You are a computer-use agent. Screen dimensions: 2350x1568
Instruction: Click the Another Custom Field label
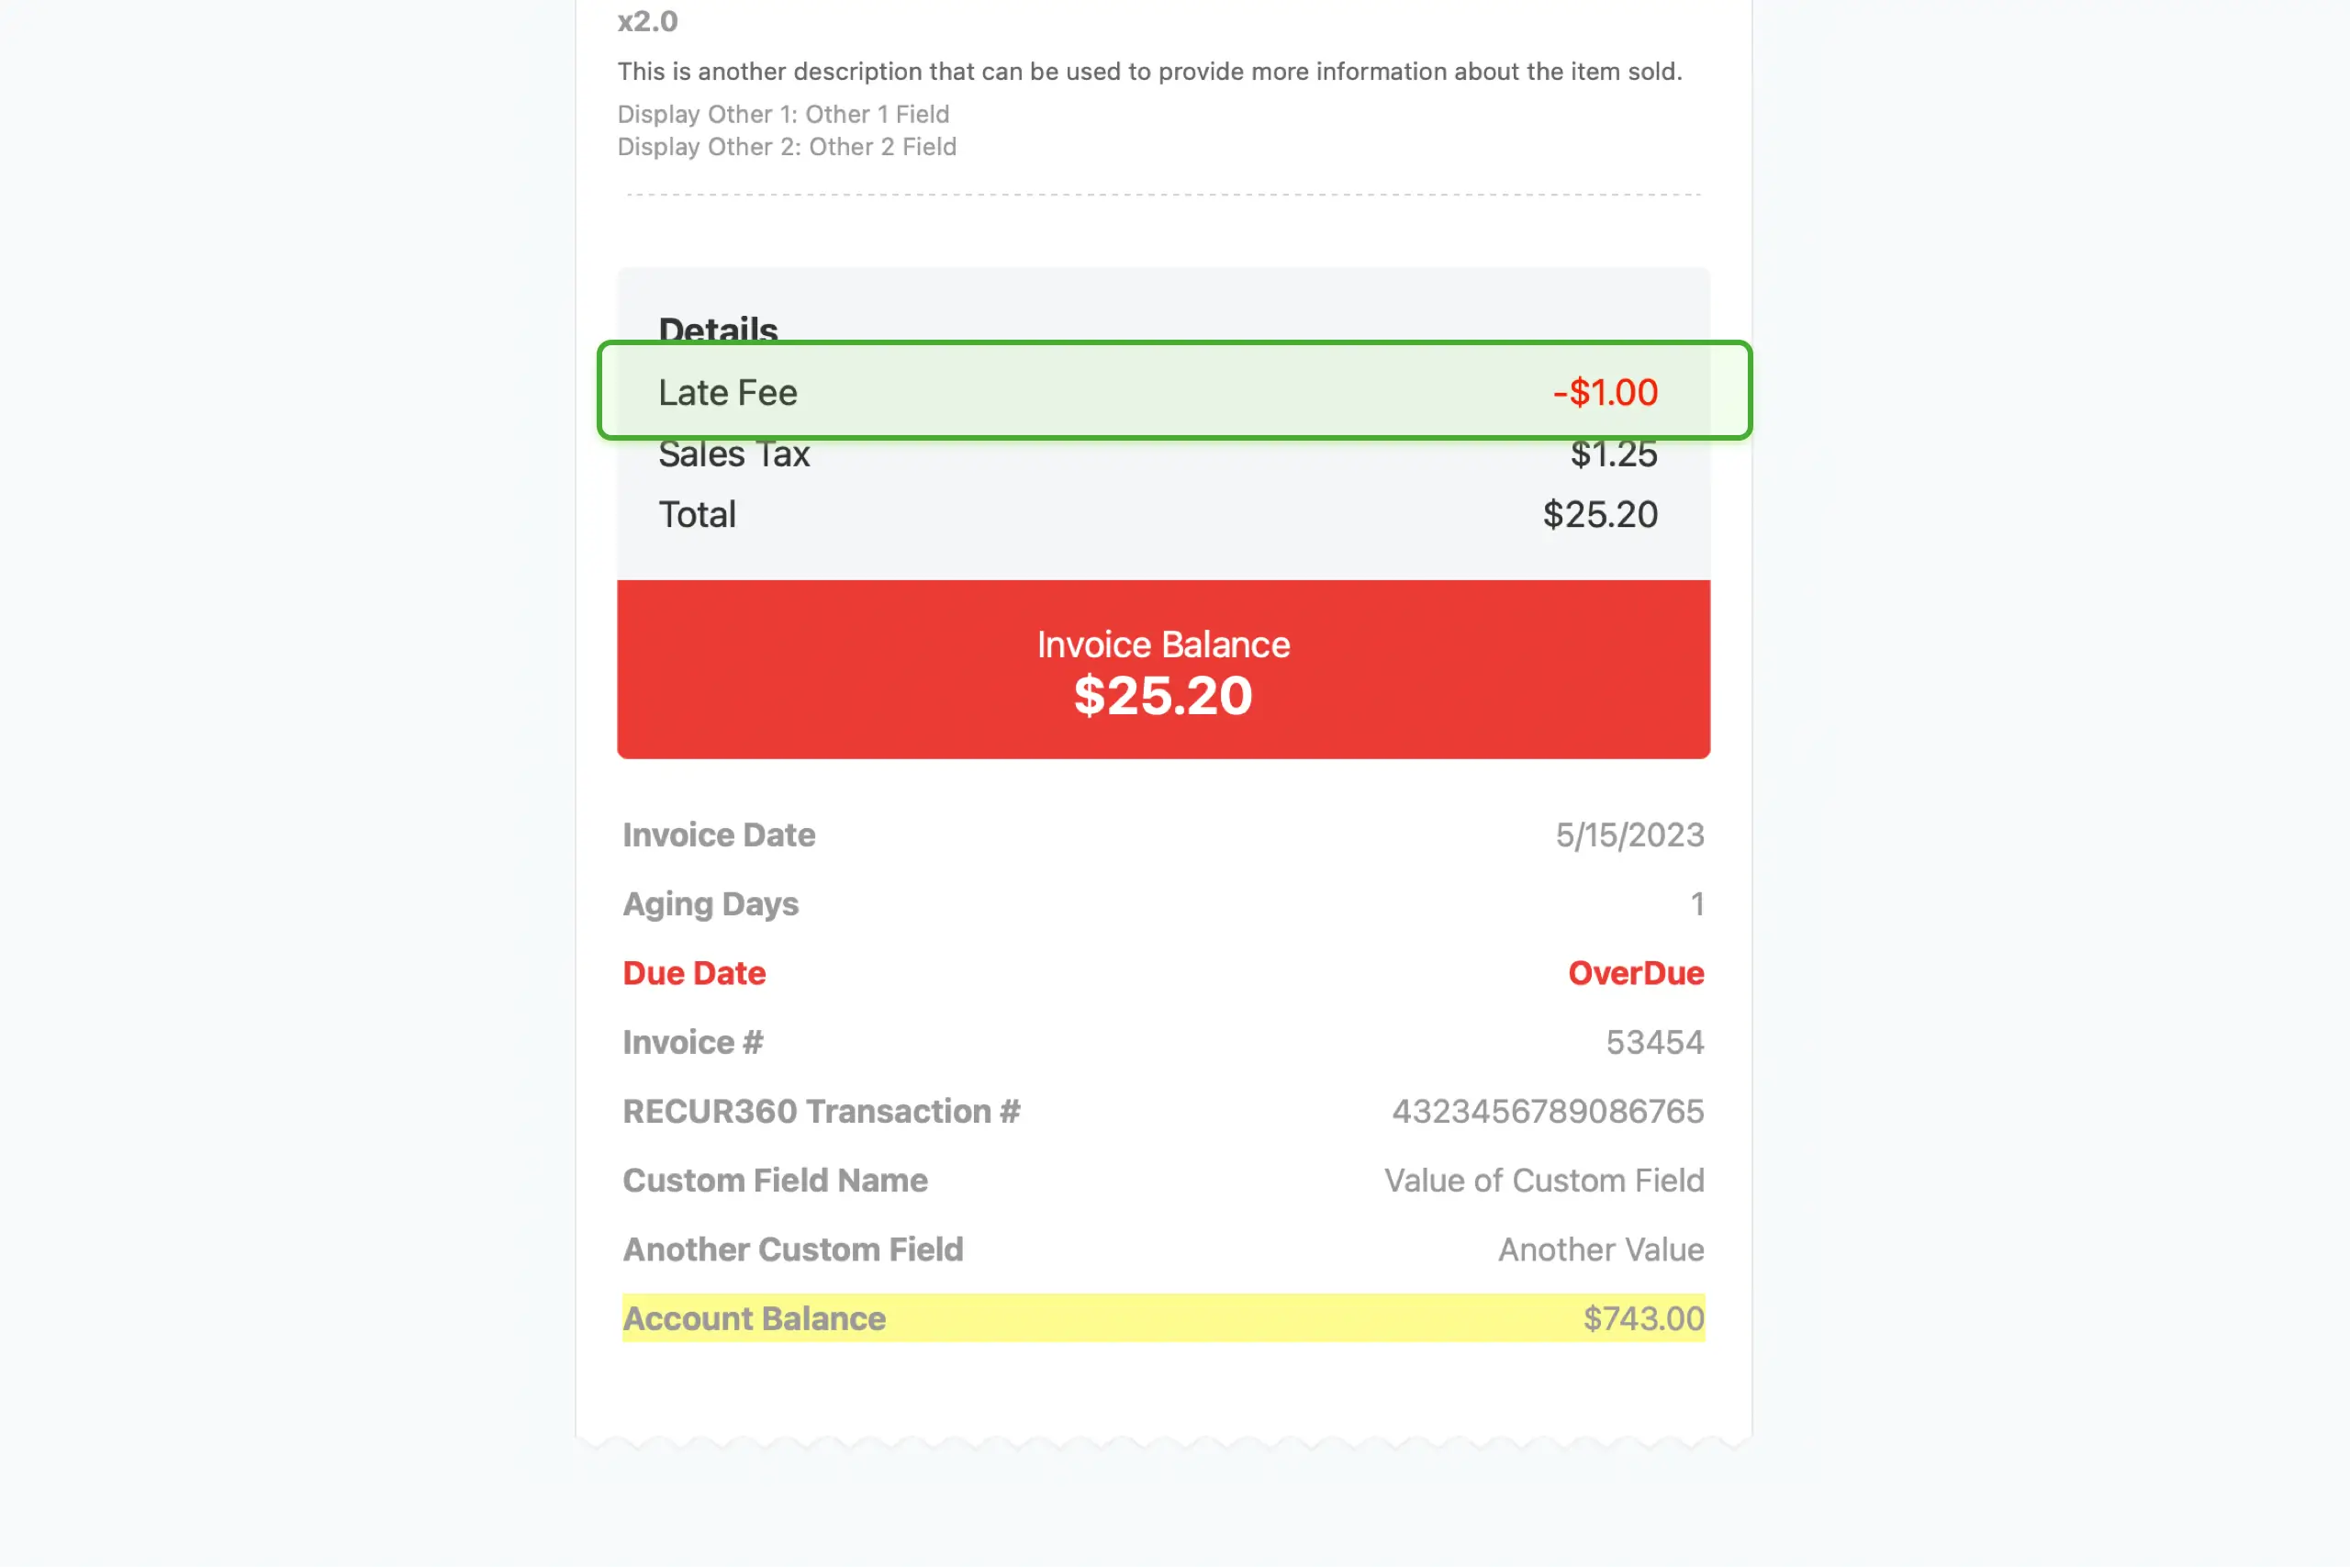pyautogui.click(x=792, y=1249)
